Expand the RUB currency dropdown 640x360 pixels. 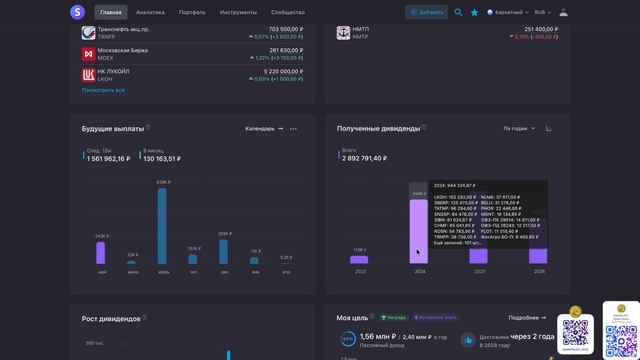[x=542, y=12]
